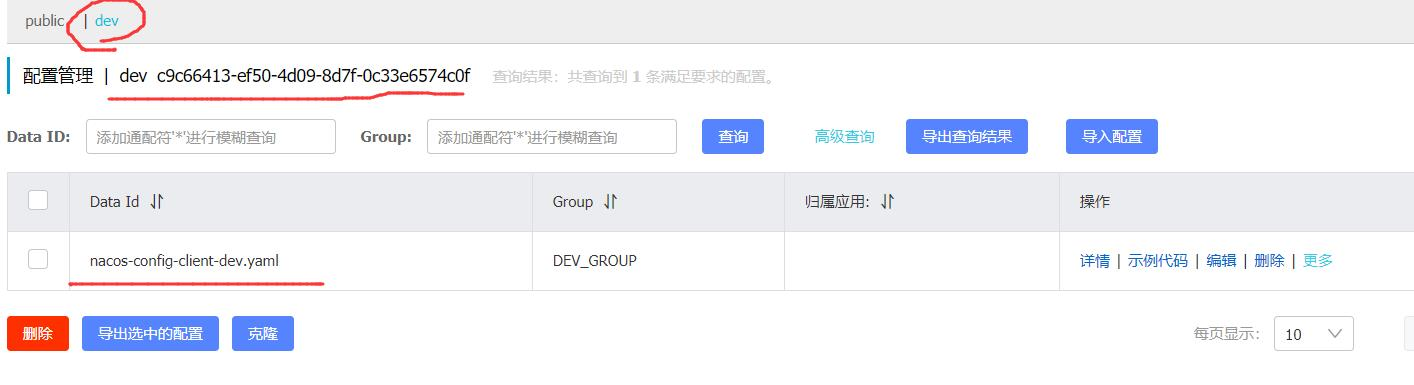
Task: Click the 删除 link in the row
Action: [x=1269, y=261]
